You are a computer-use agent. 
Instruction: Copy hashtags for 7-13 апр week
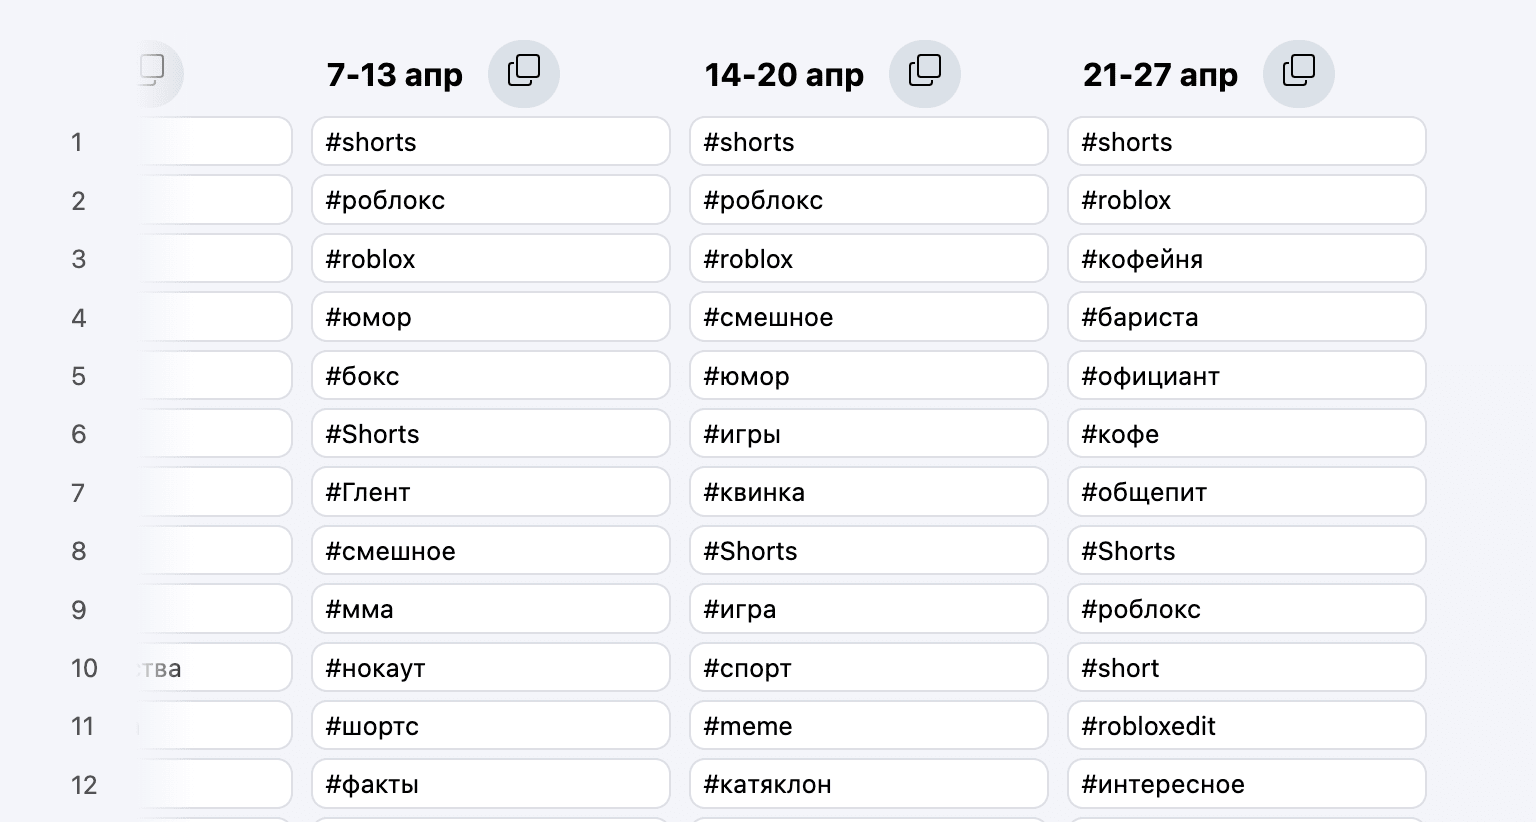click(x=524, y=73)
